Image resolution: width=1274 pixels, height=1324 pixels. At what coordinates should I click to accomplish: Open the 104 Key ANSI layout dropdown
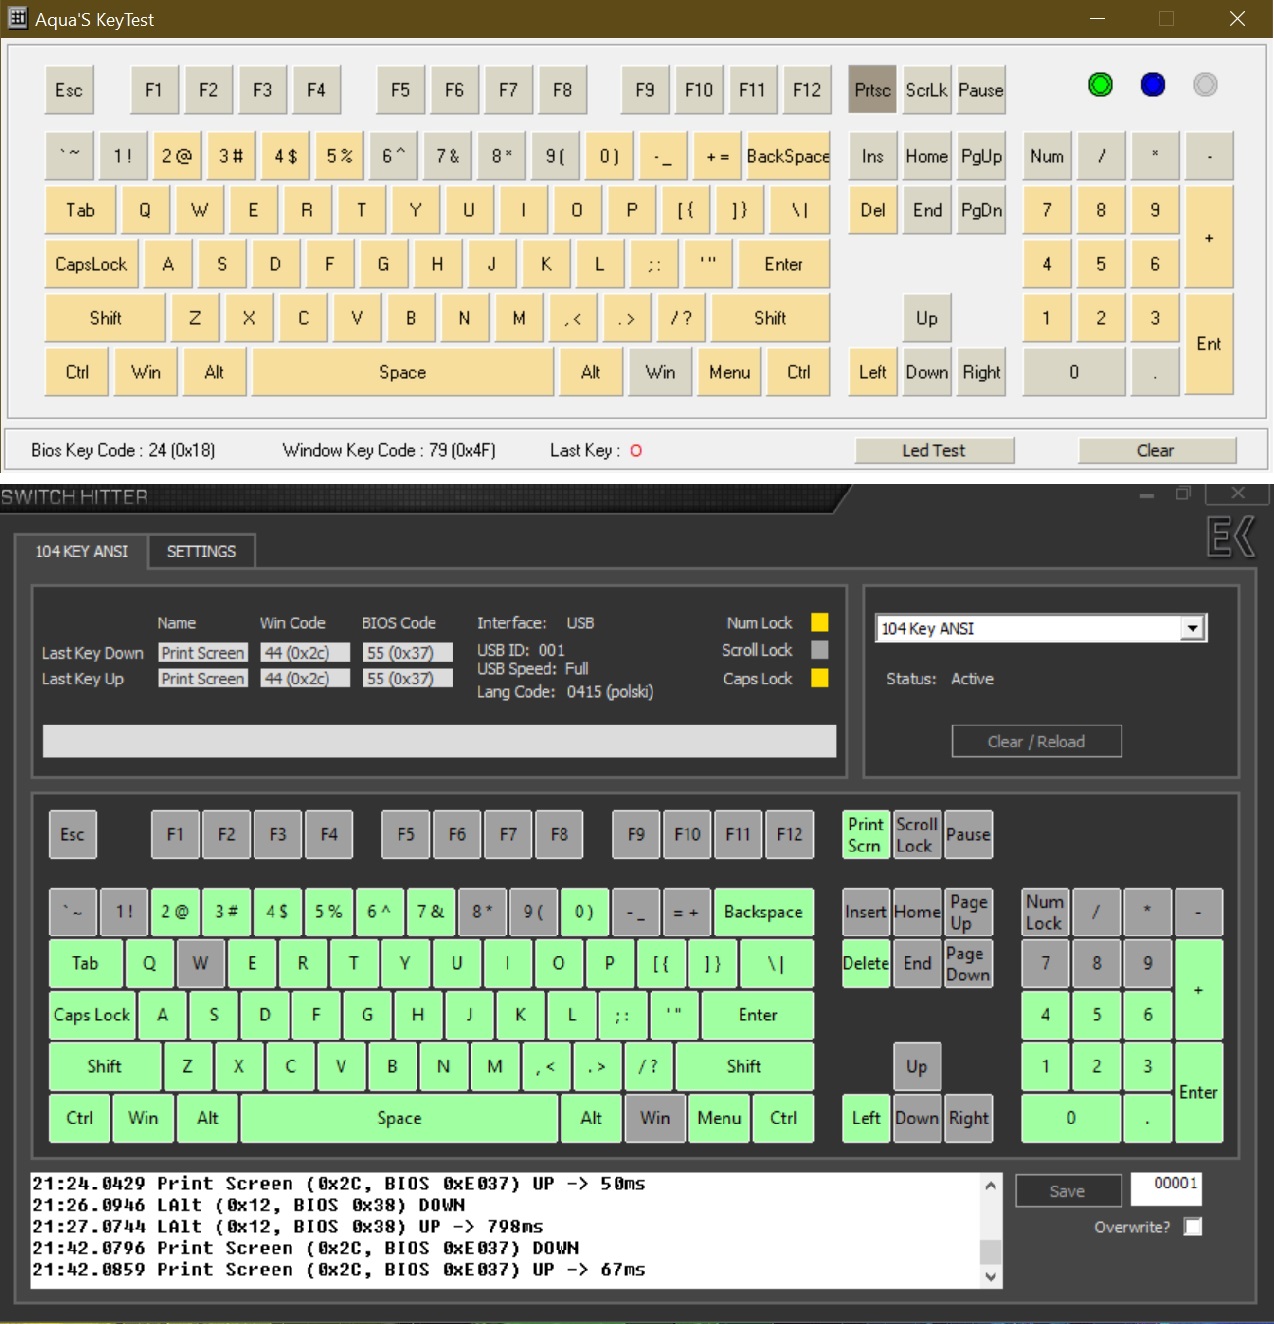(x=1192, y=628)
